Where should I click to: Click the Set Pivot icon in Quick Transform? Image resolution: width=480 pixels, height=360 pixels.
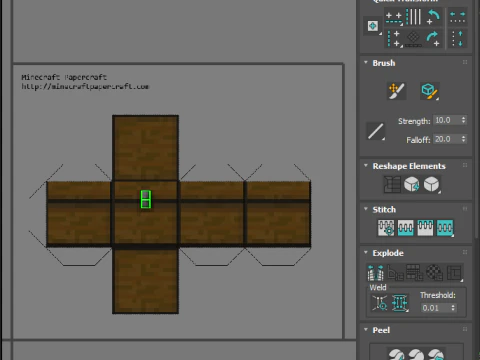(373, 26)
